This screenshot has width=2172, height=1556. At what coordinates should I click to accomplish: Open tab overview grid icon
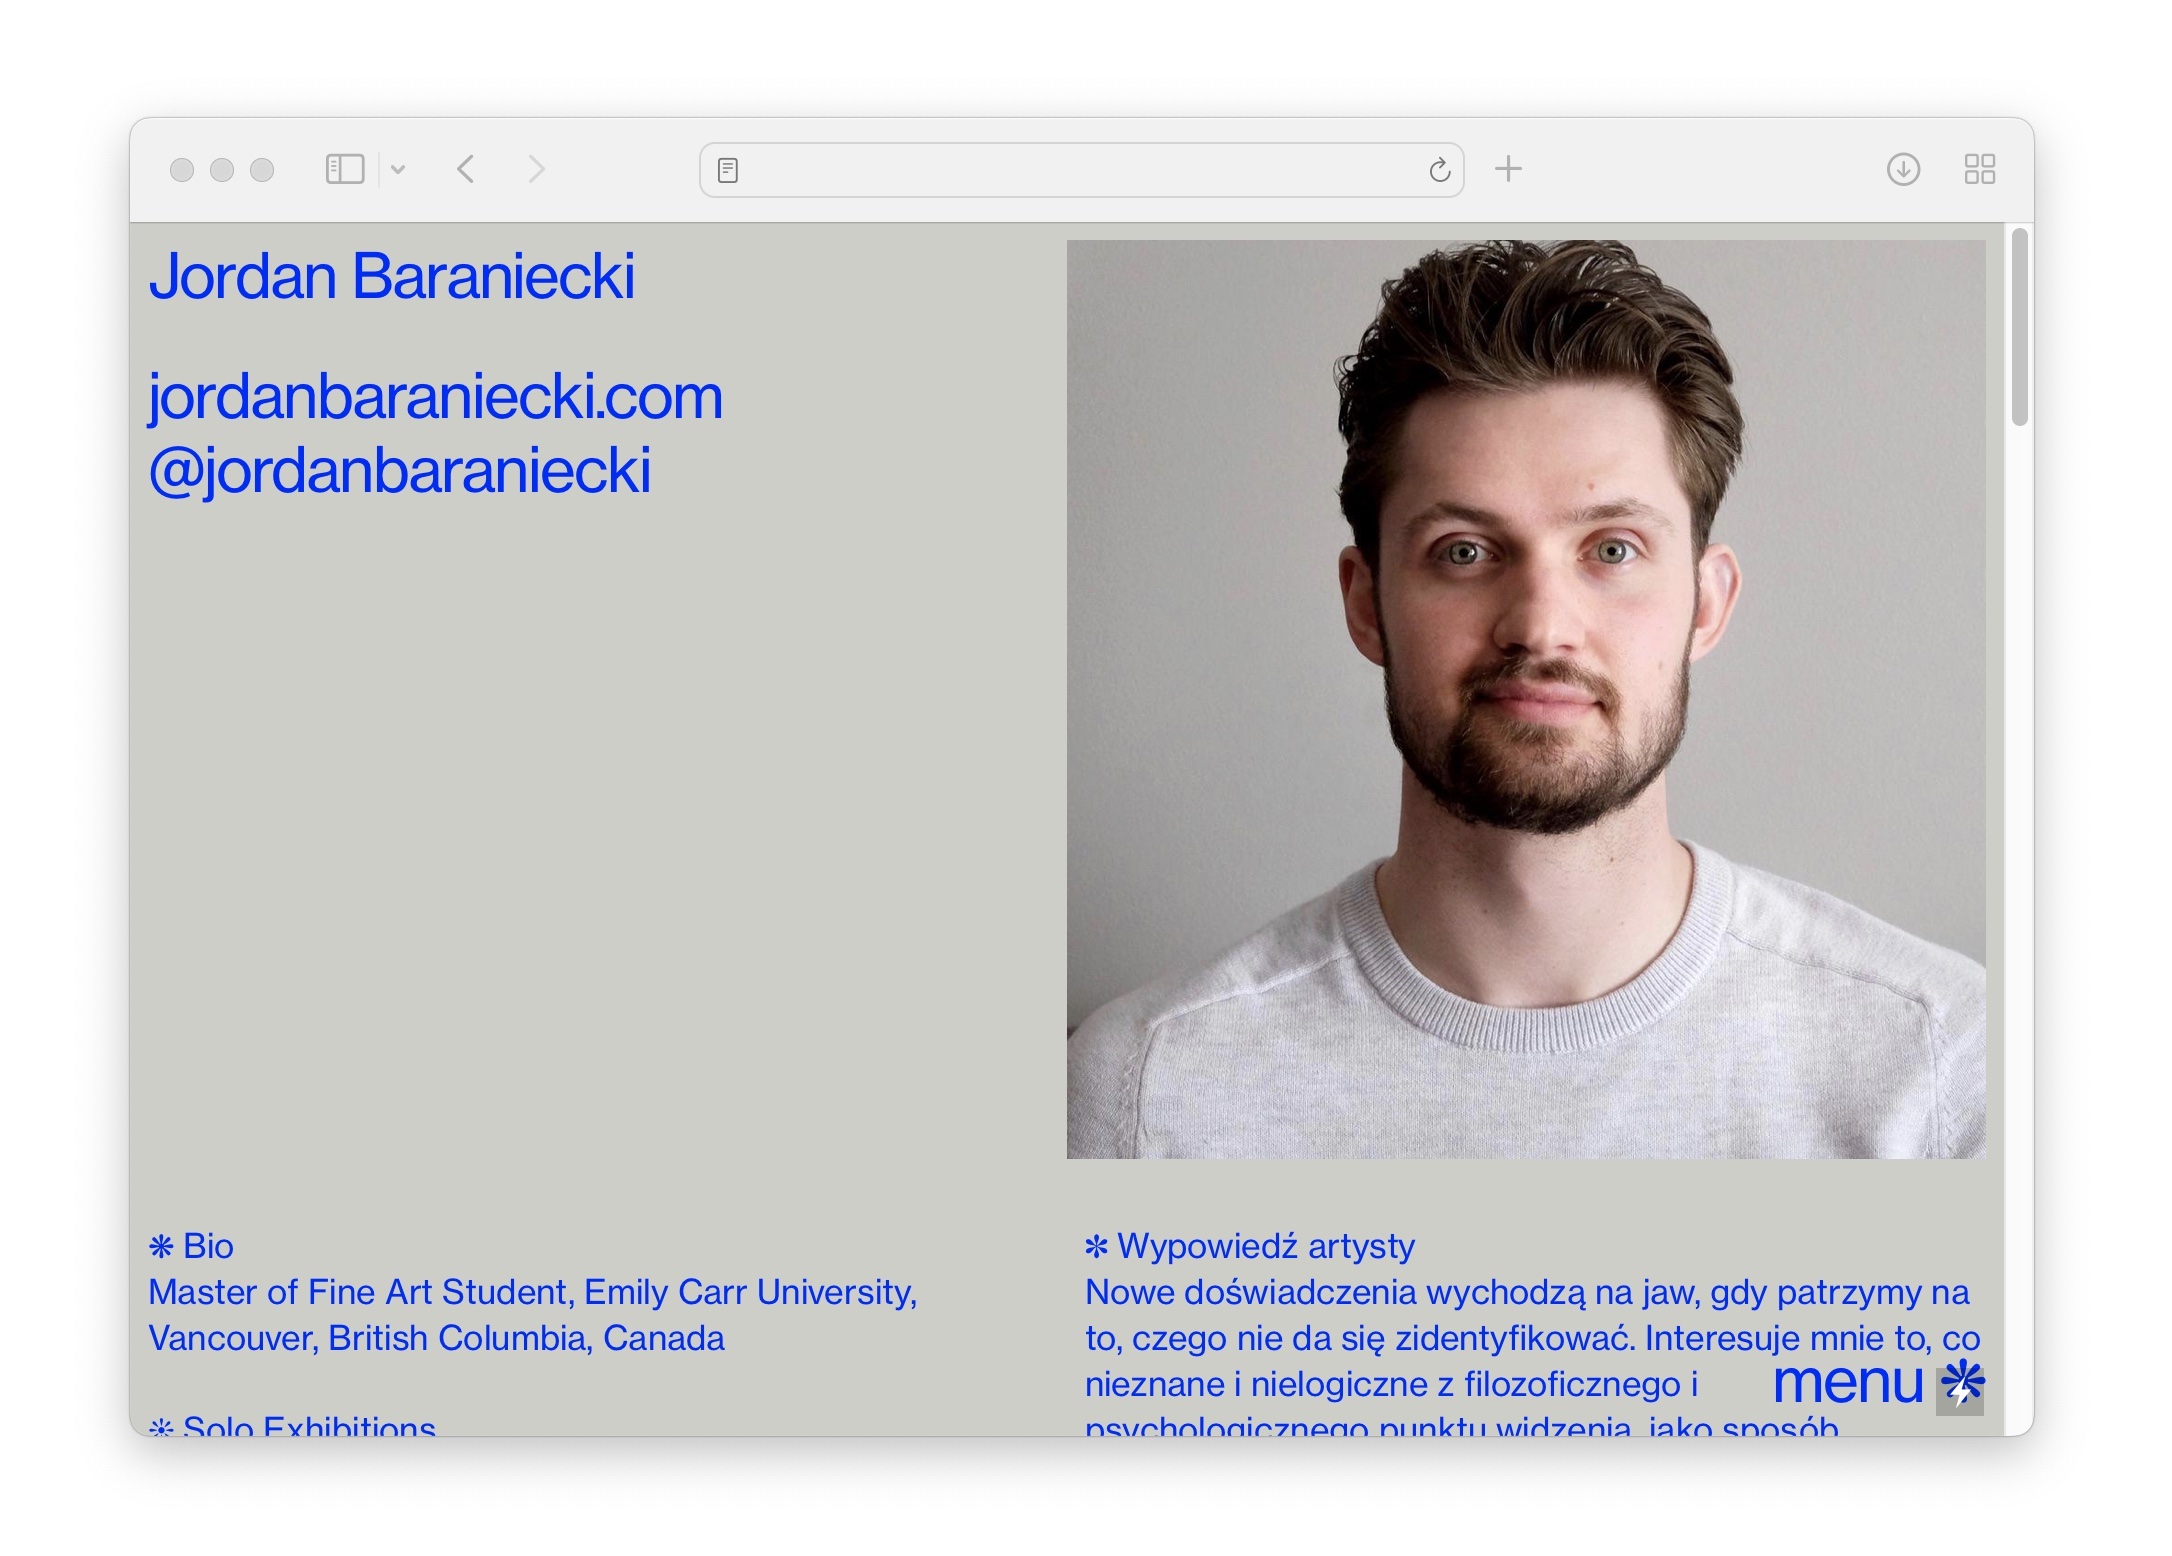click(1979, 169)
